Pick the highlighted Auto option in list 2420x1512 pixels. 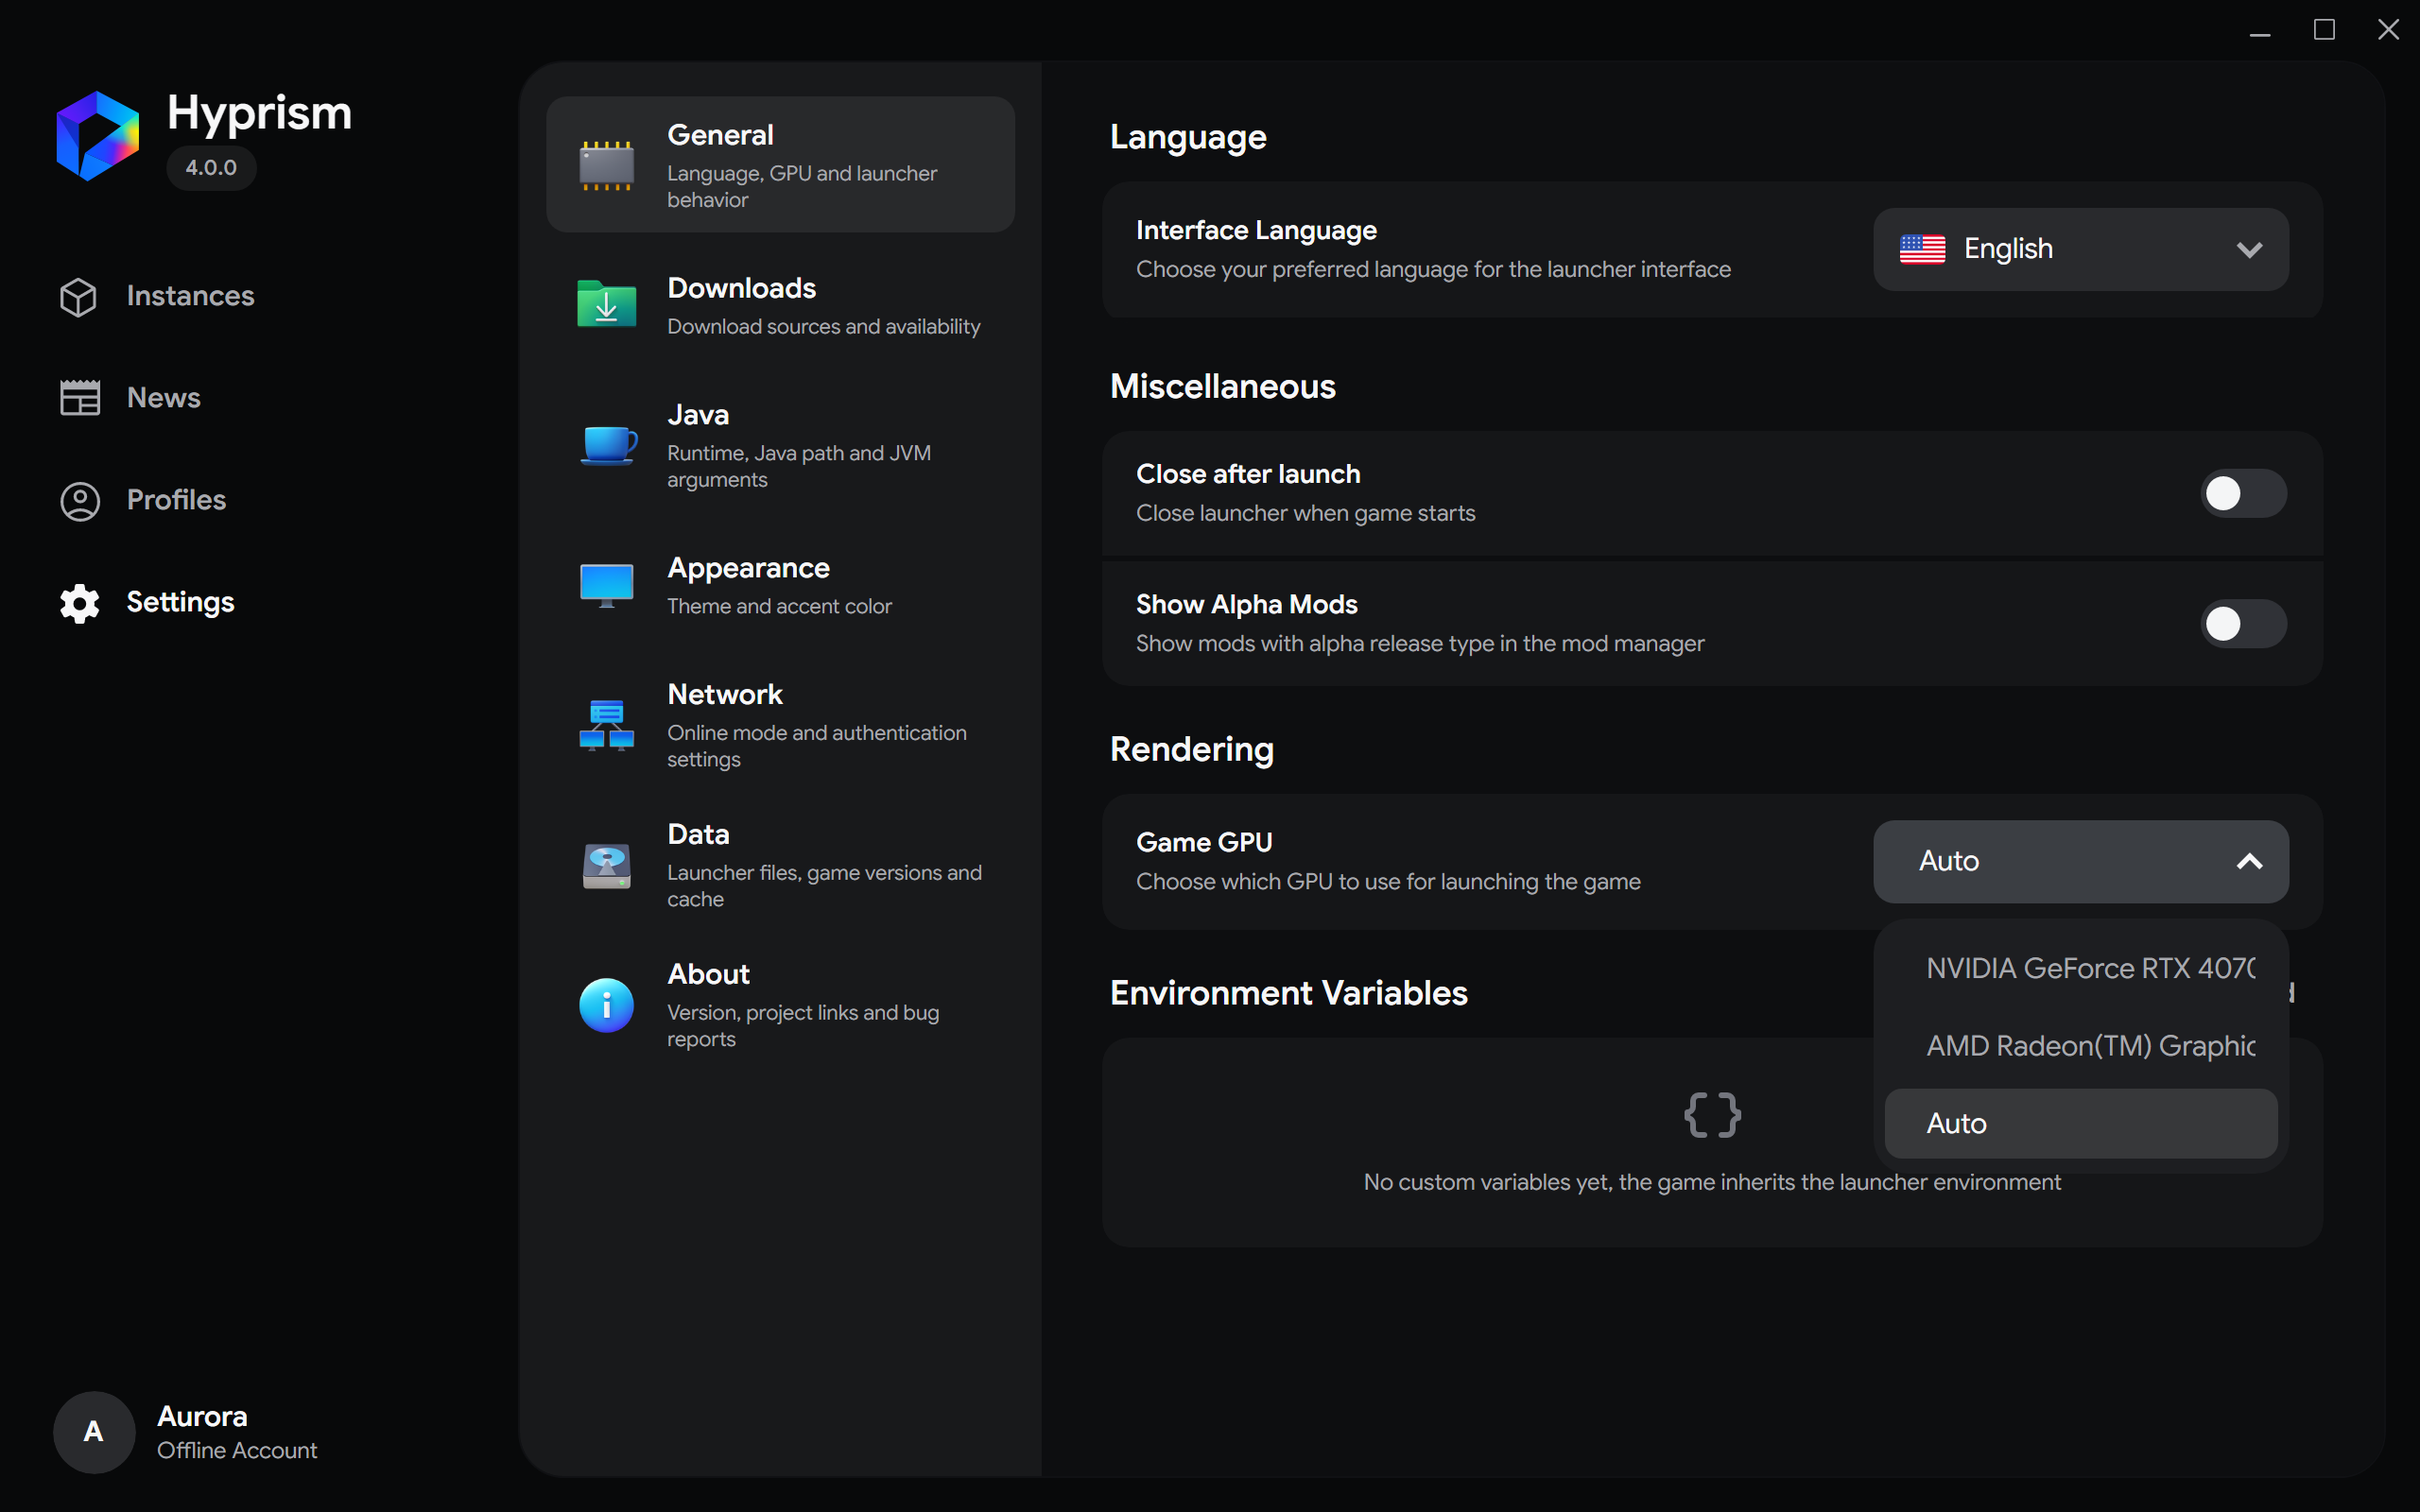click(2080, 1124)
